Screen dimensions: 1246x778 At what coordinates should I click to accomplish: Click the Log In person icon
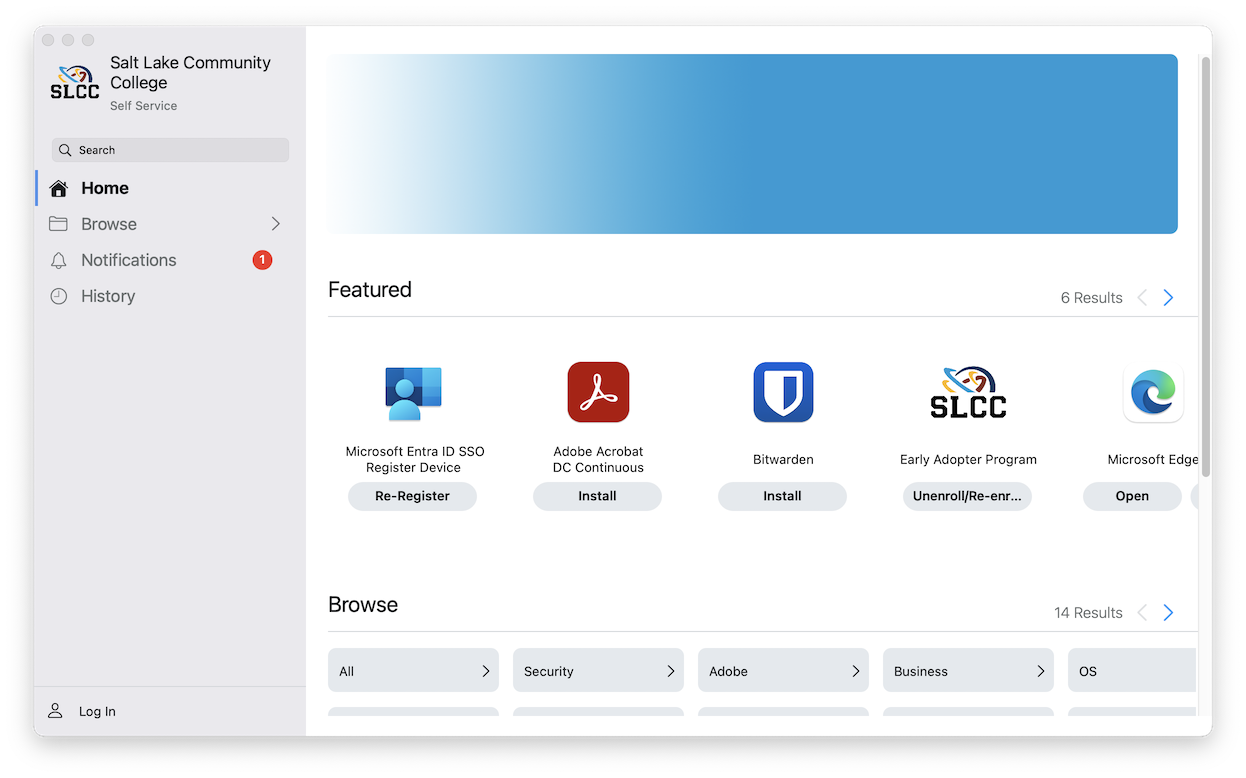click(56, 711)
